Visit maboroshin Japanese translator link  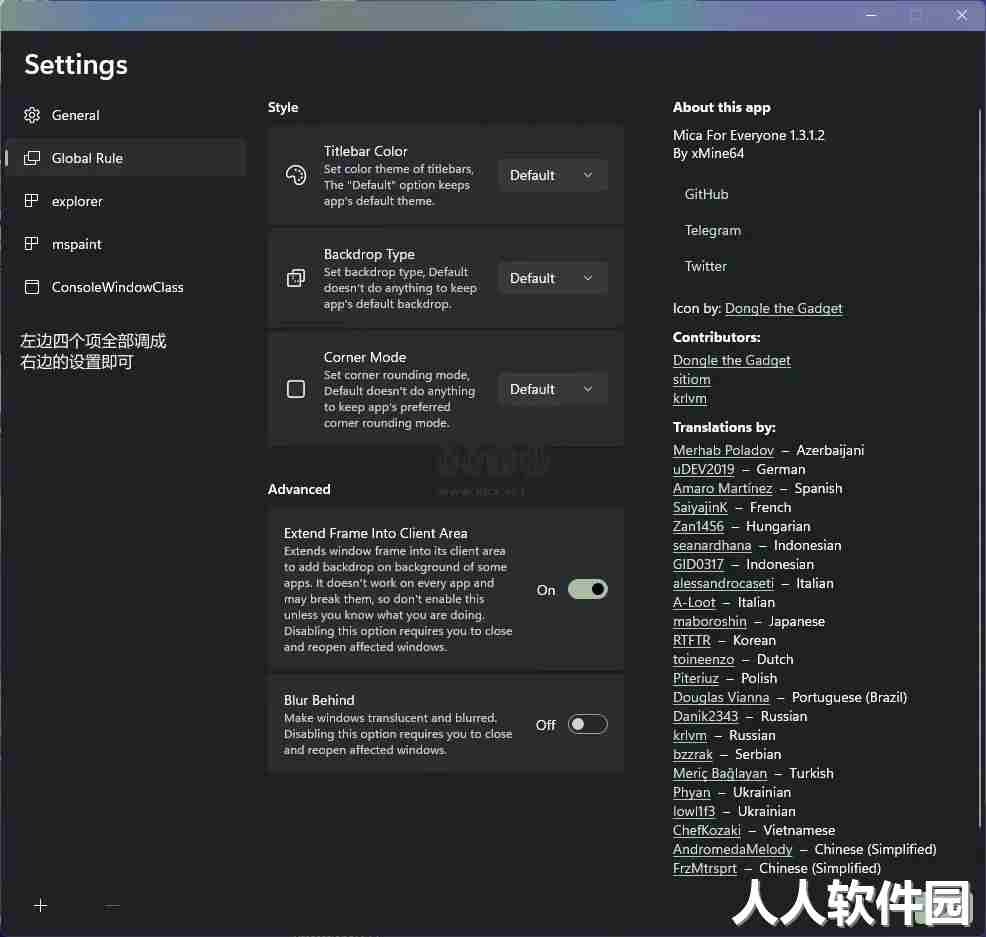click(709, 621)
